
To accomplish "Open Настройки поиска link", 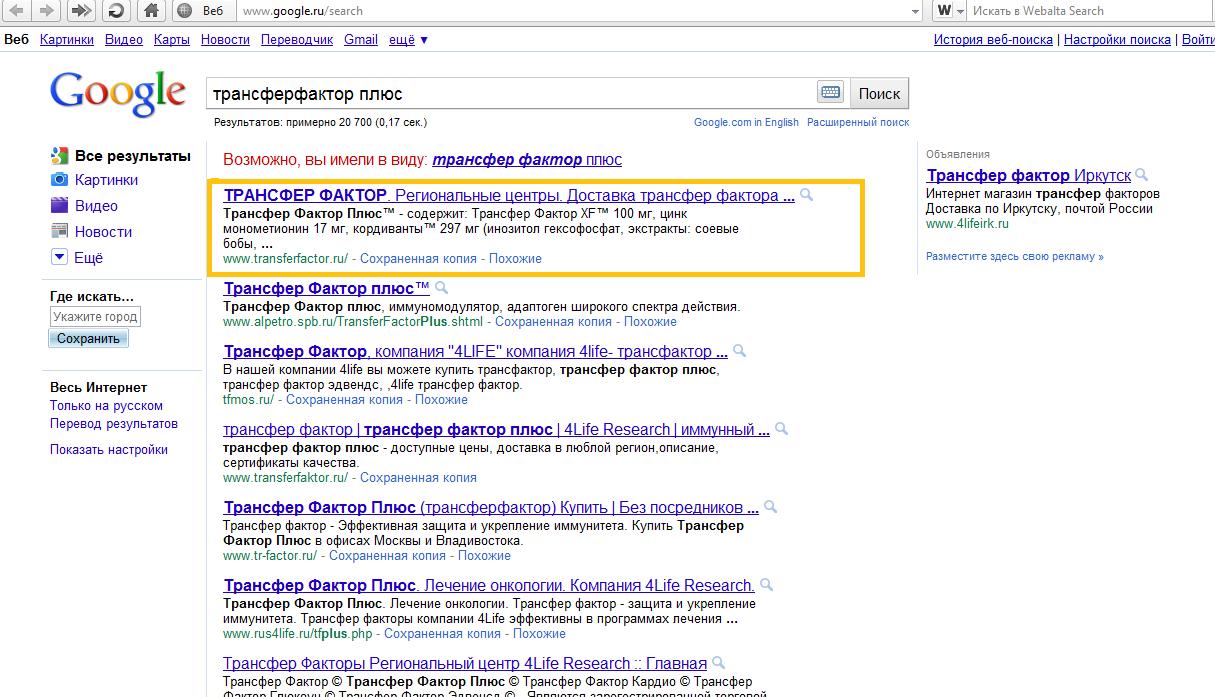I will 1117,40.
